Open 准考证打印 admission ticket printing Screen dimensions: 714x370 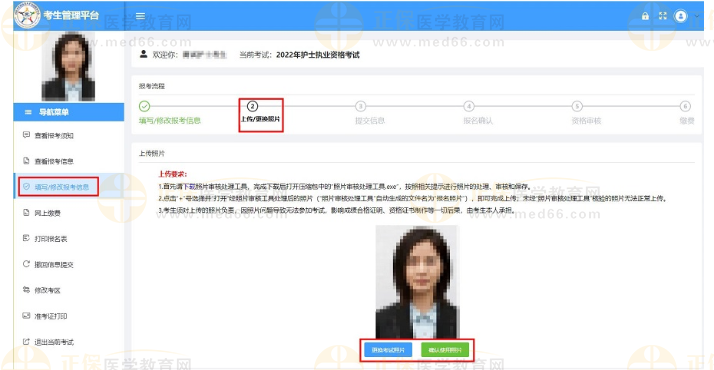click(45, 316)
